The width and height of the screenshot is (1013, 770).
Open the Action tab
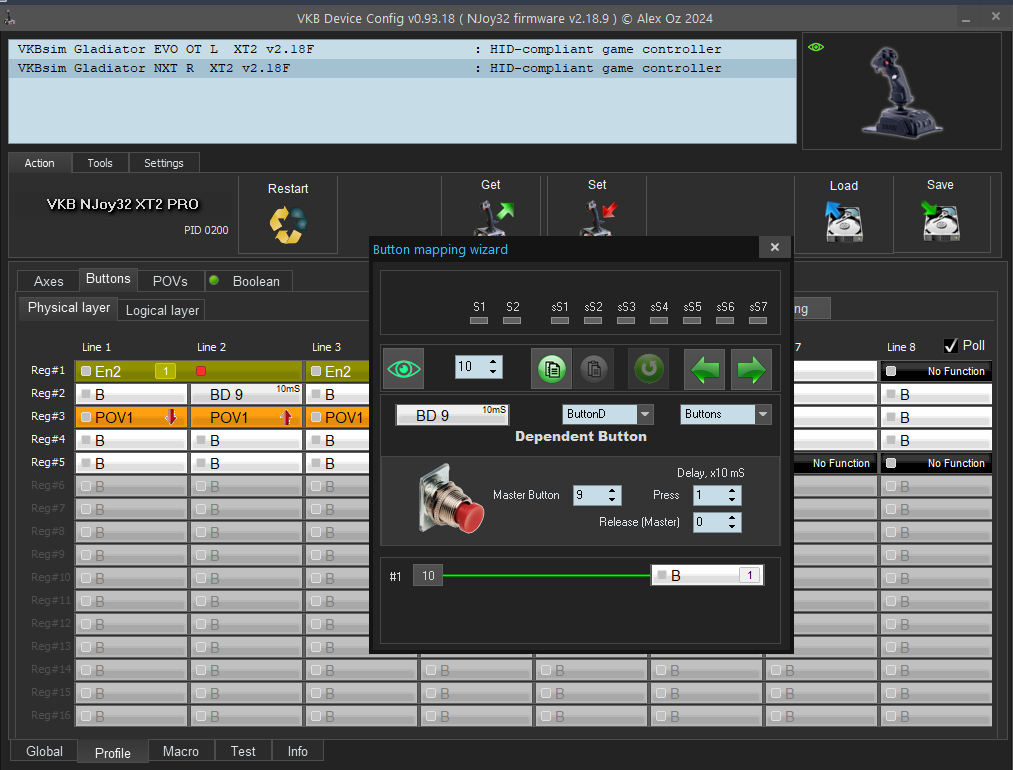tap(39, 163)
